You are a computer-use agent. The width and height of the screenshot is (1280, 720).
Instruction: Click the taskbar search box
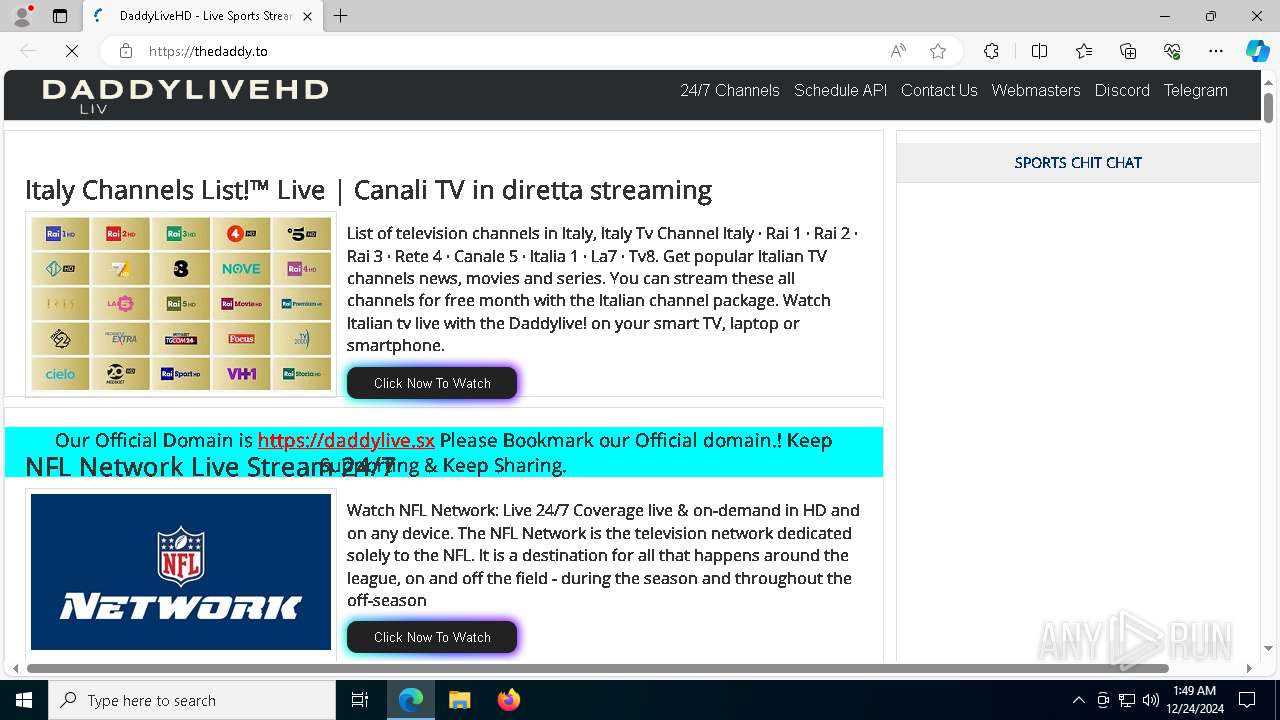192,700
